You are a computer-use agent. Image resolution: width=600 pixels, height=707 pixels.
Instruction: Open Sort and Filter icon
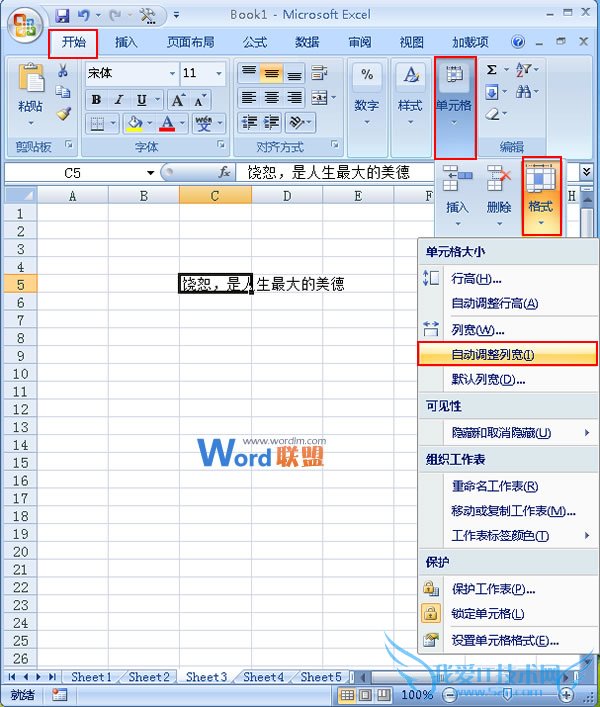point(523,70)
